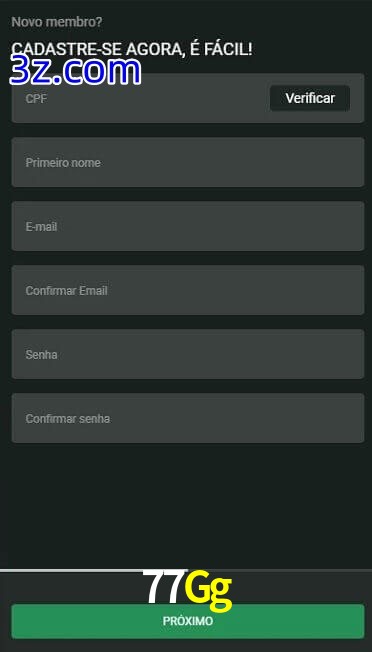Screen dimensions: 372x652
Task: Click the CADASTRE-SE AGORA heading
Action: [x=132, y=49]
